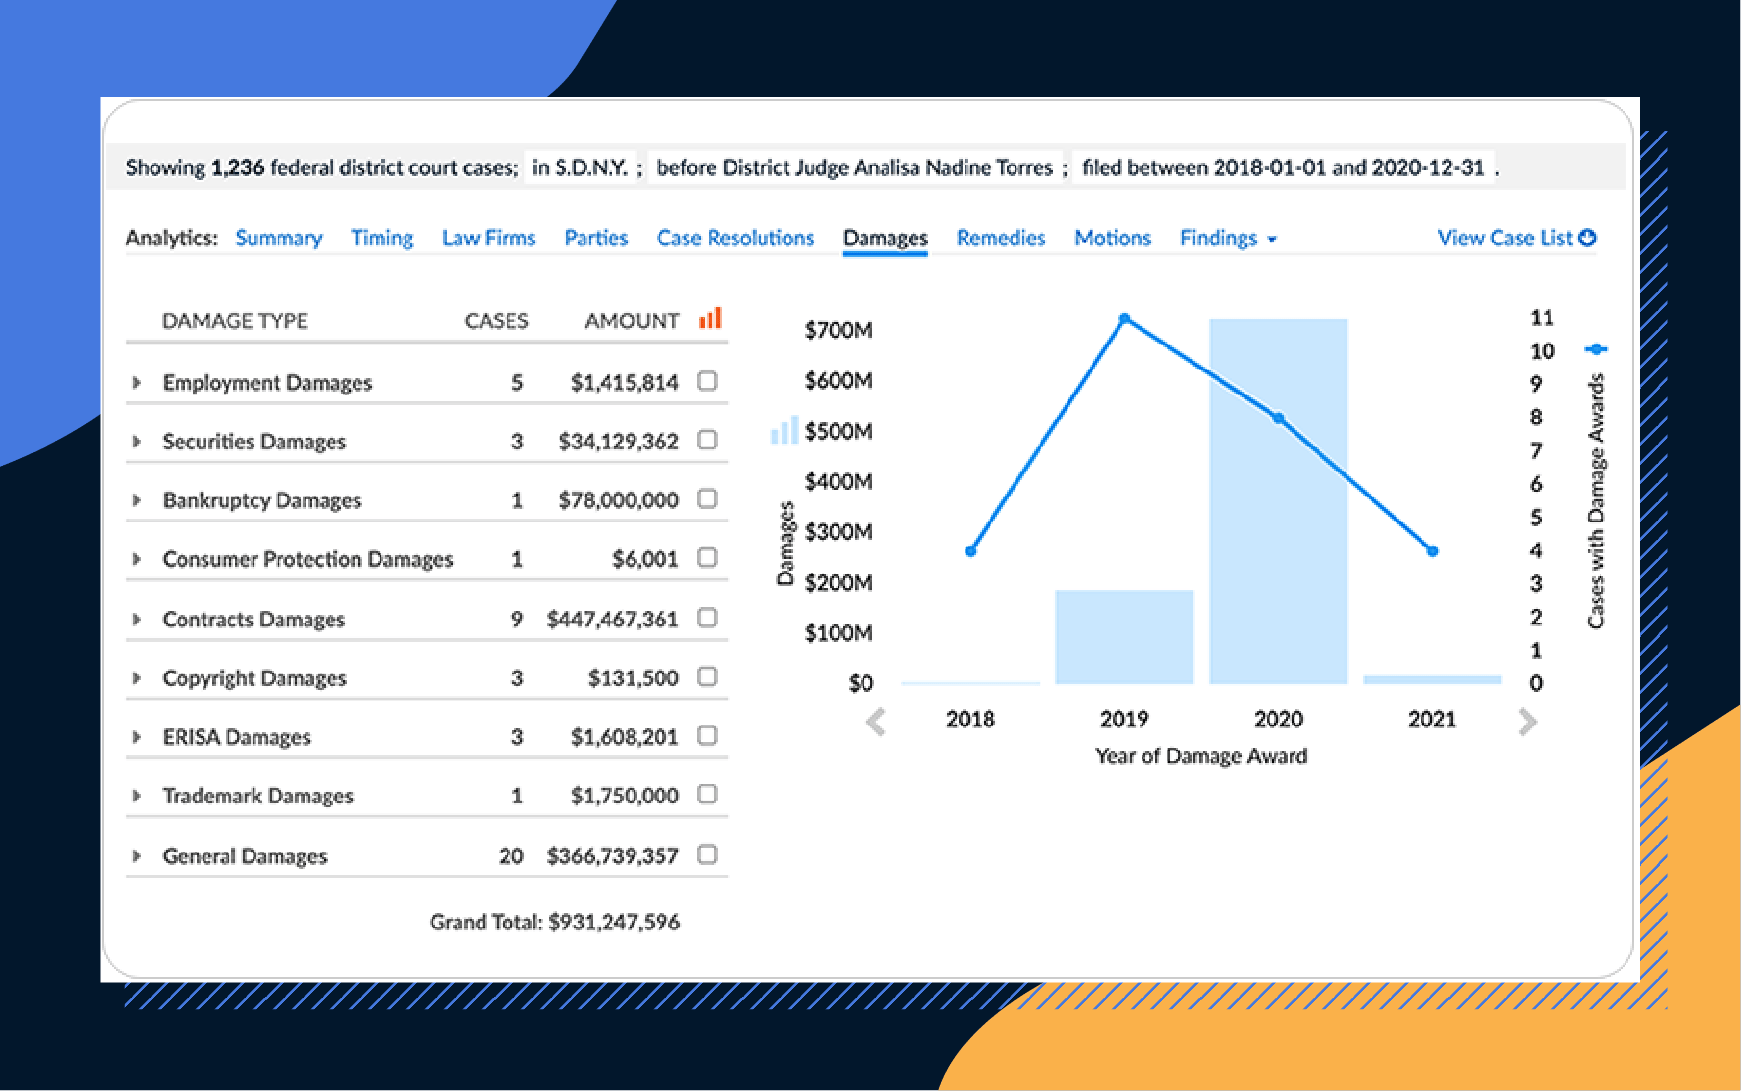The image size is (1741, 1091).
Task: Sort by the DAMAGE TYPE column header
Action: tap(235, 321)
